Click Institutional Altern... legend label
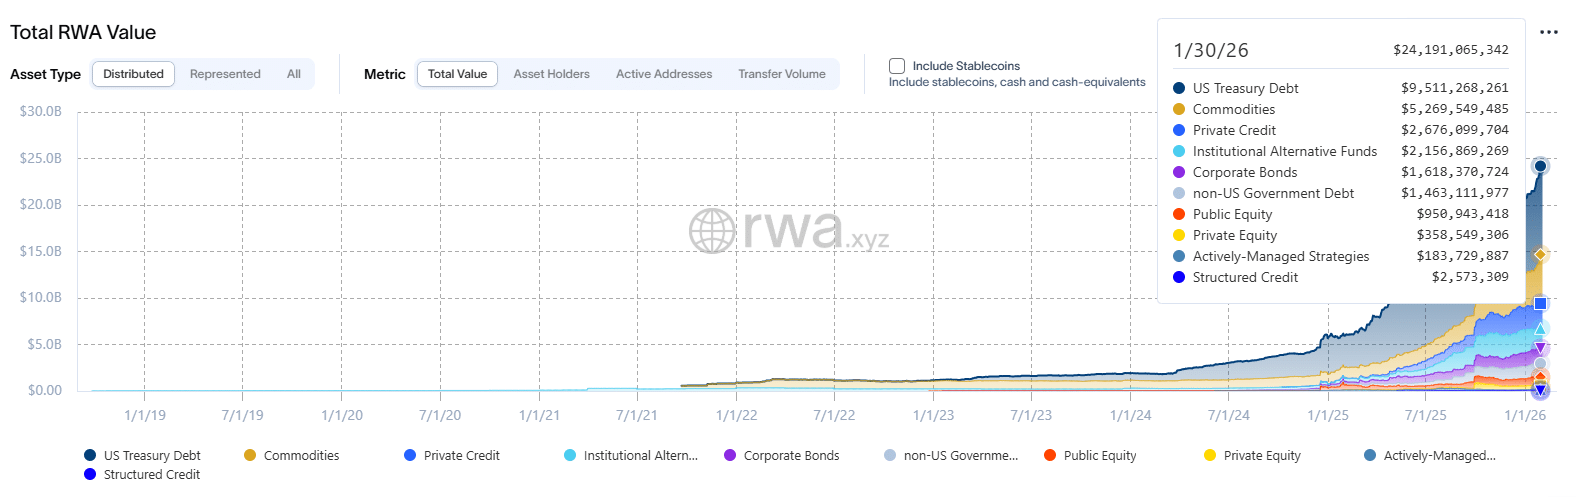Viewport: 1576px width, 497px height. click(640, 455)
